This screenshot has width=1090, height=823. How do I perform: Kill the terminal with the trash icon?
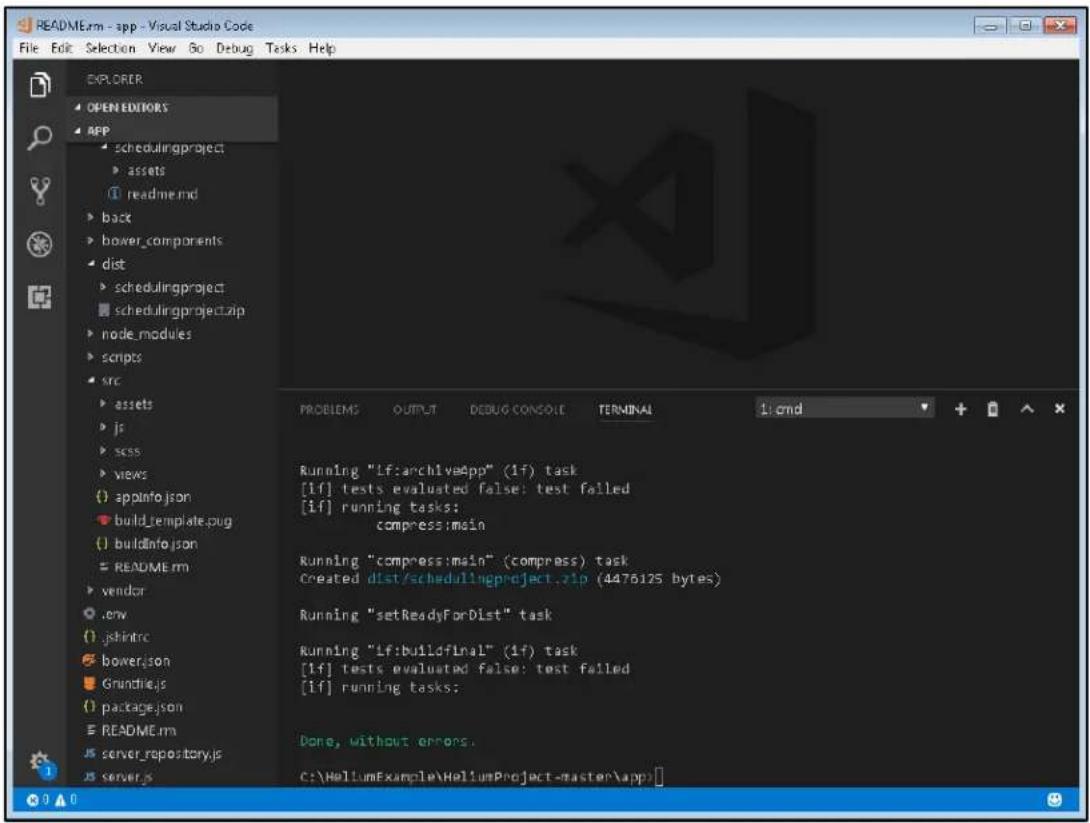993,409
